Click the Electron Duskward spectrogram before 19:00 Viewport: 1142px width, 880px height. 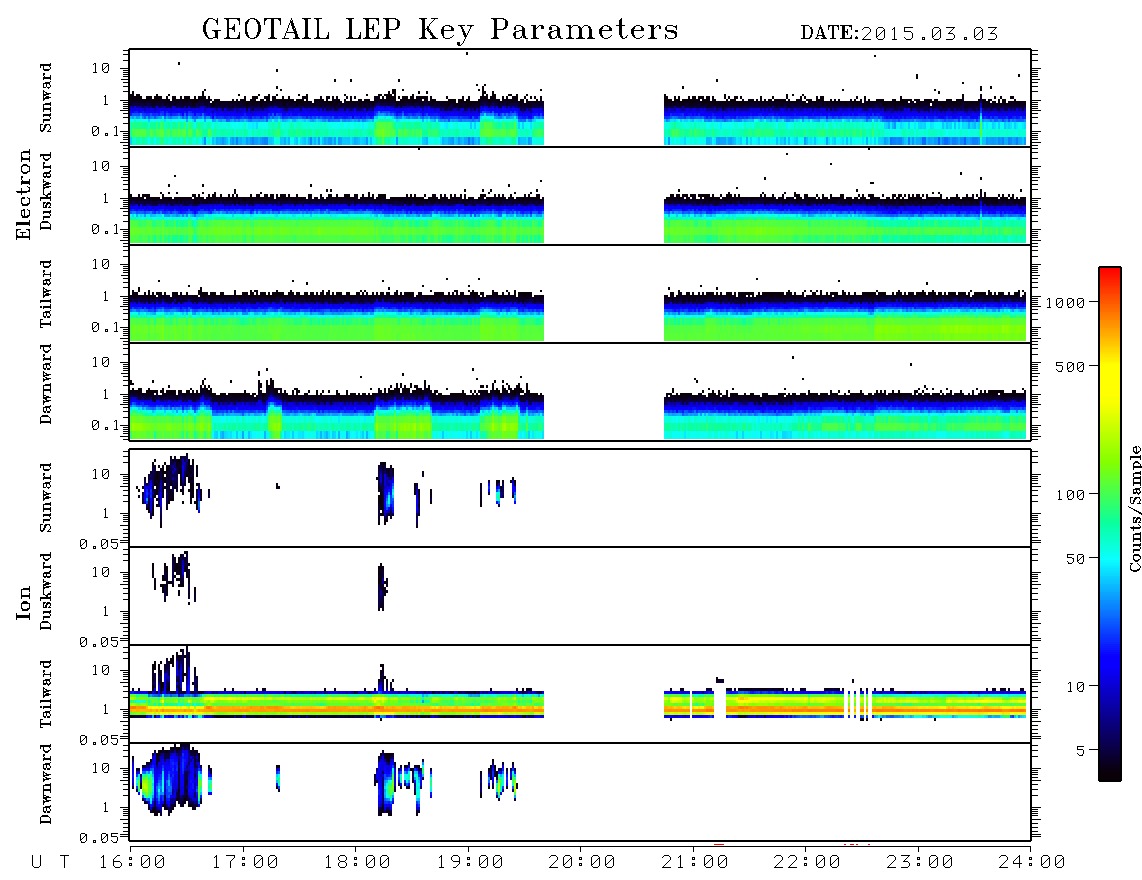[336, 219]
